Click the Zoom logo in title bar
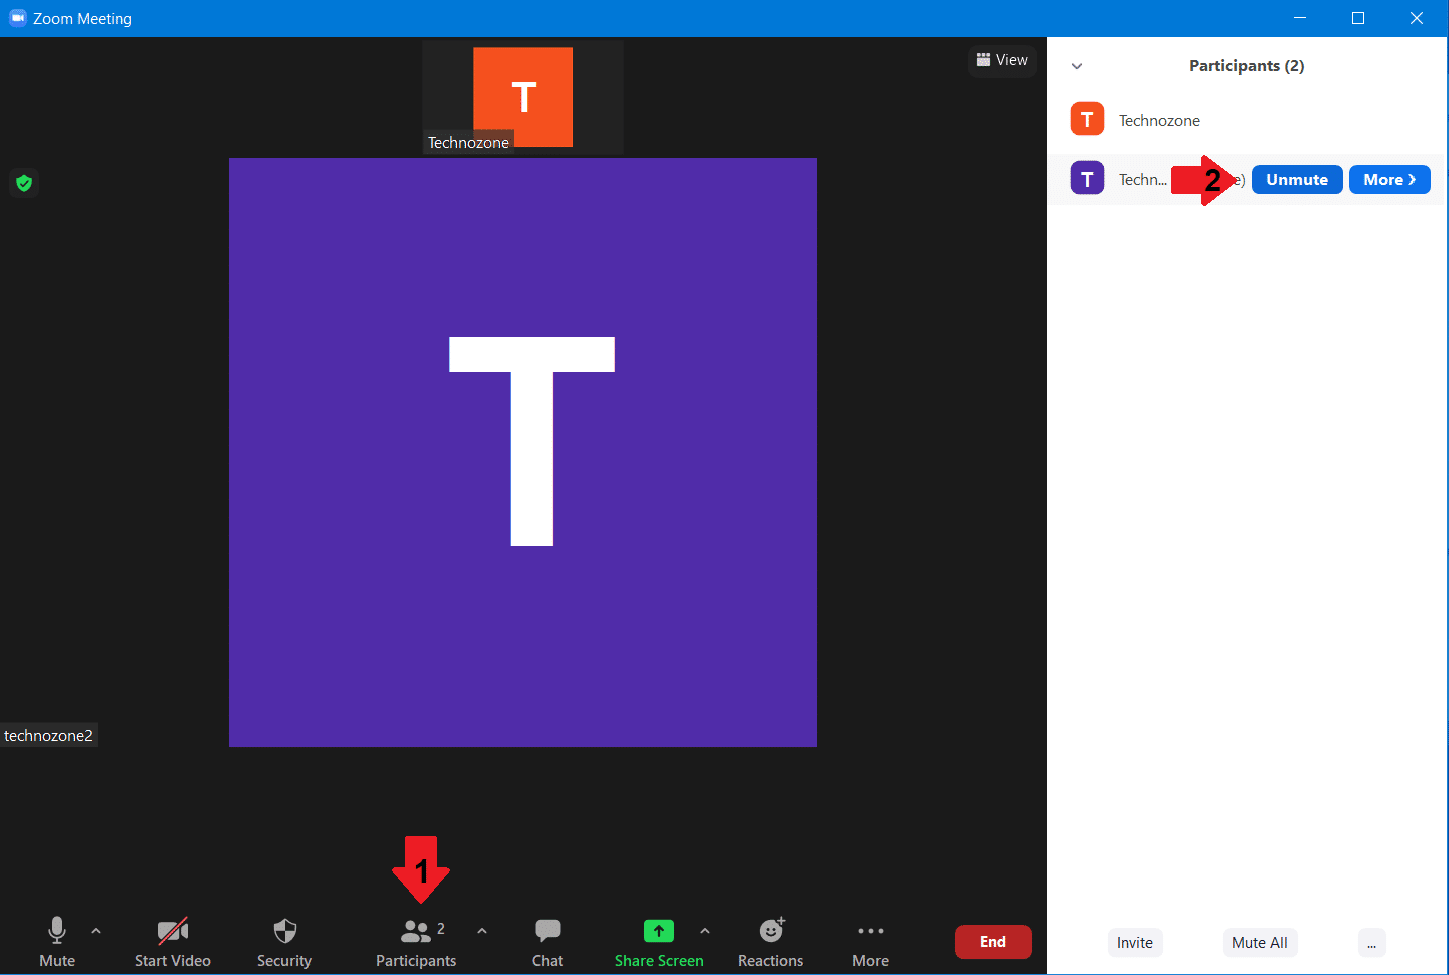Image resolution: width=1449 pixels, height=975 pixels. 17,18
